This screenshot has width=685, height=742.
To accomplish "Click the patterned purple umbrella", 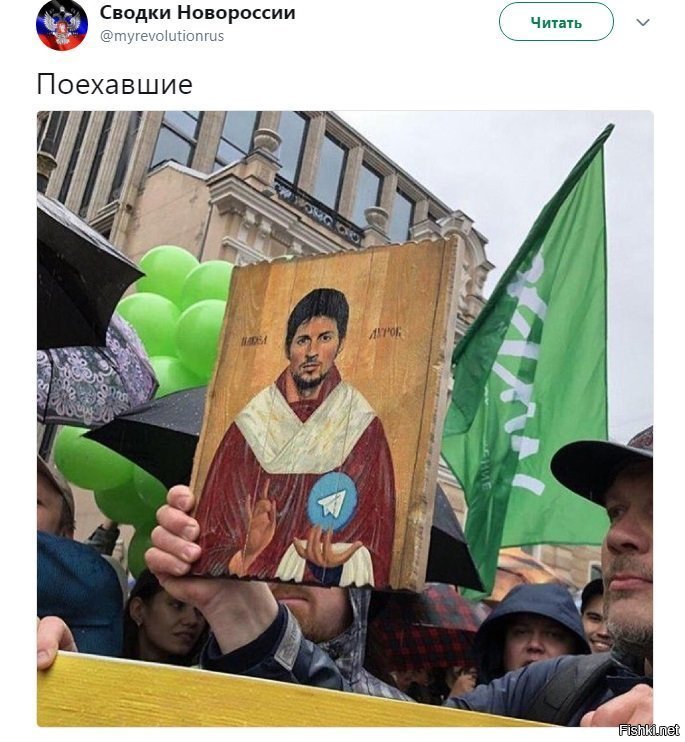I will pos(95,374).
